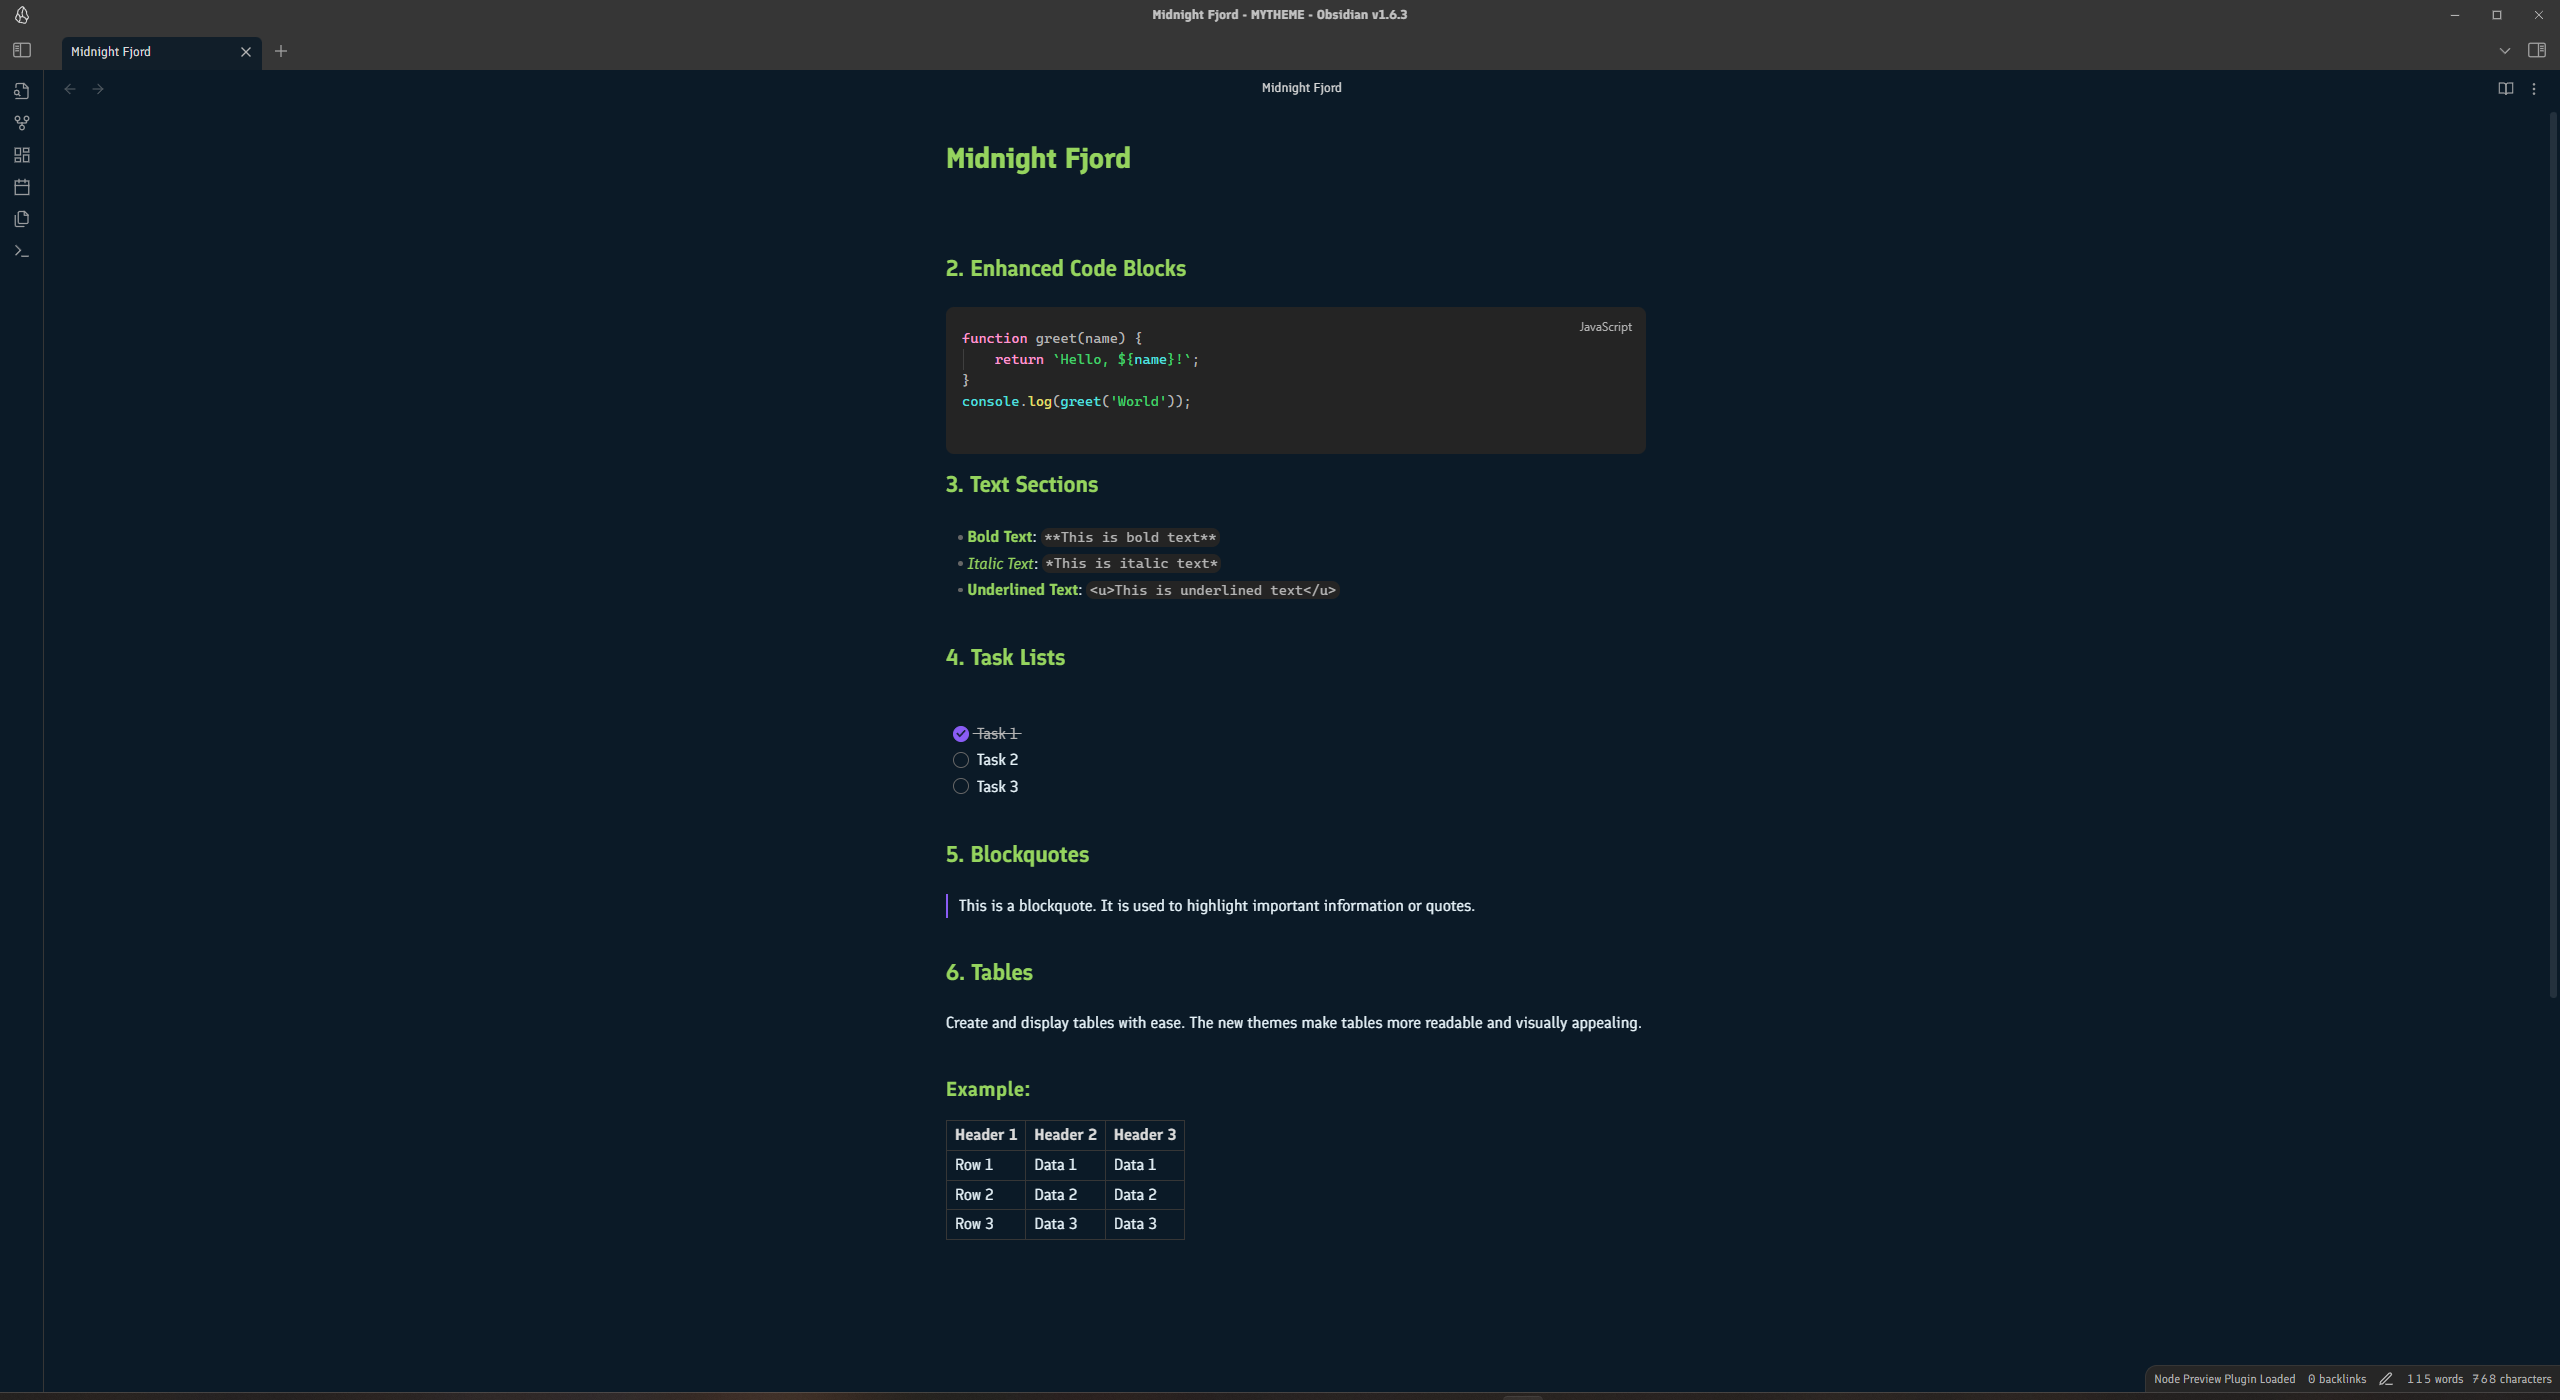Check the Task 2 checkbox

click(x=960, y=760)
